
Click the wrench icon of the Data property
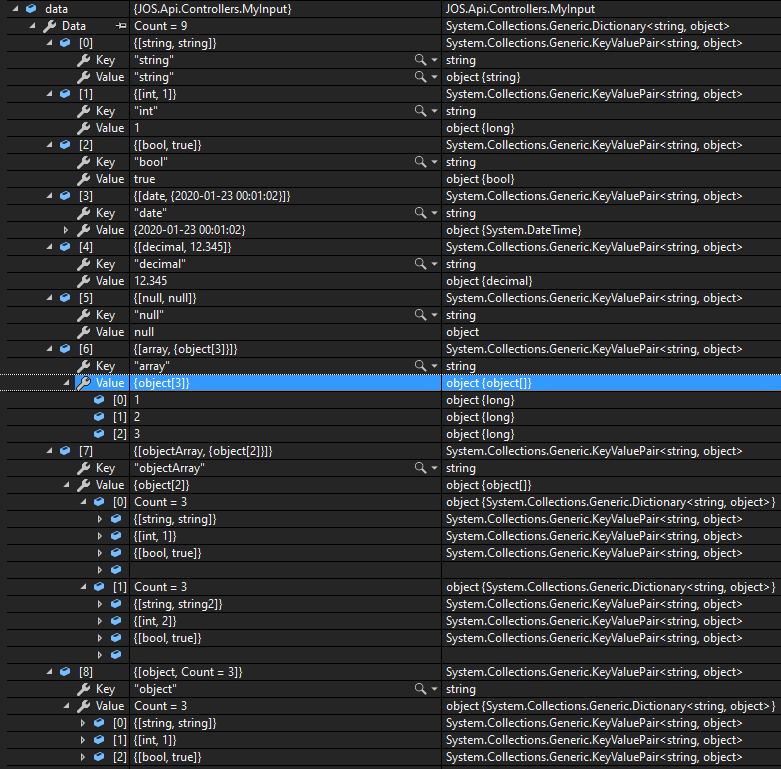coord(49,26)
